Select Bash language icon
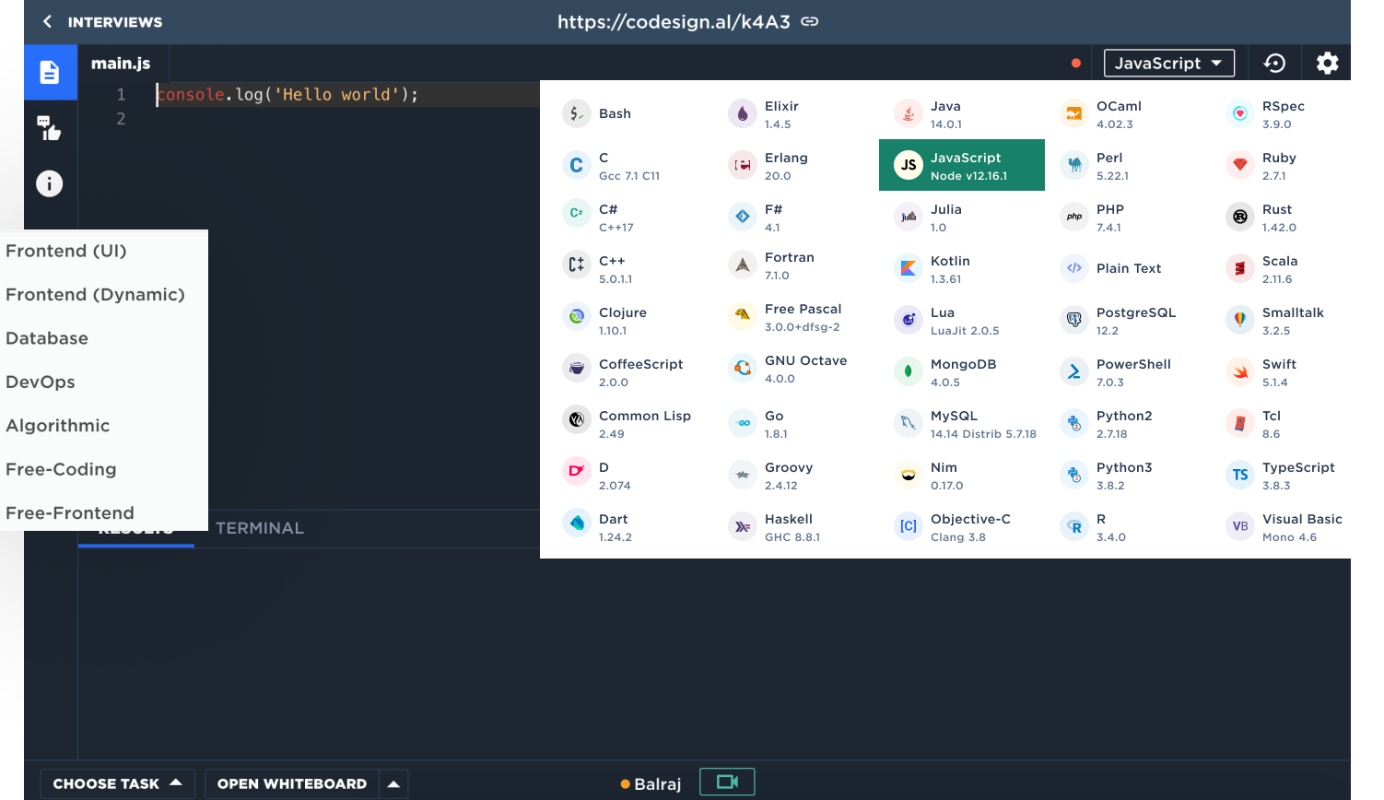This screenshot has width=1384, height=800. tap(576, 114)
